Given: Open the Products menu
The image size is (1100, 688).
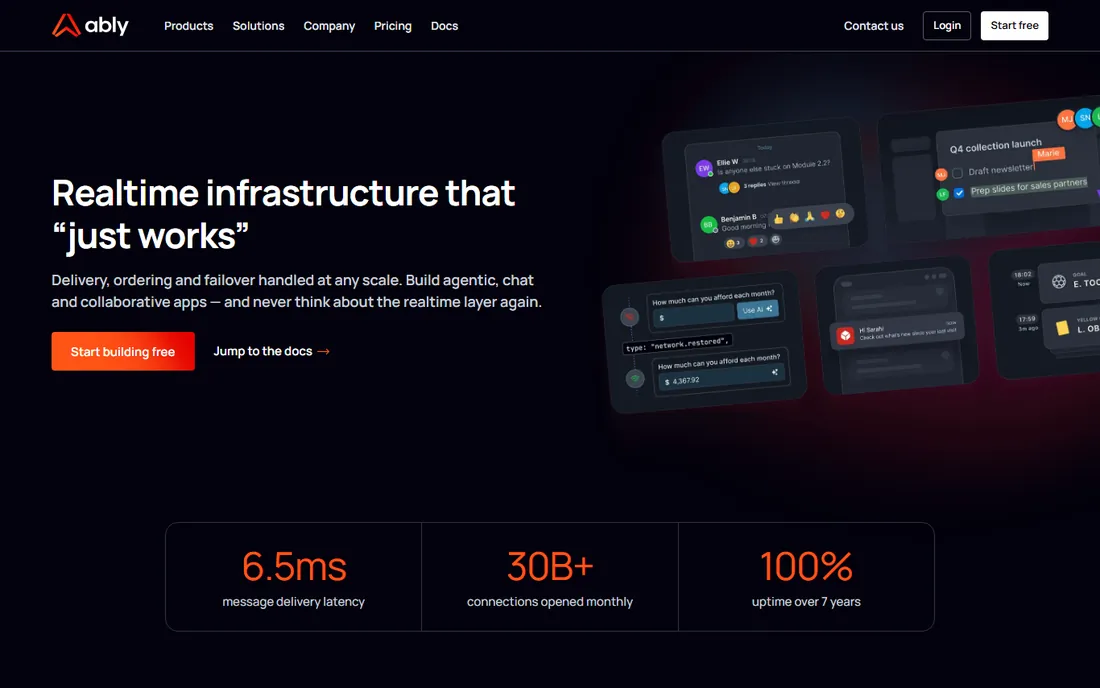Looking at the screenshot, I should (x=189, y=26).
